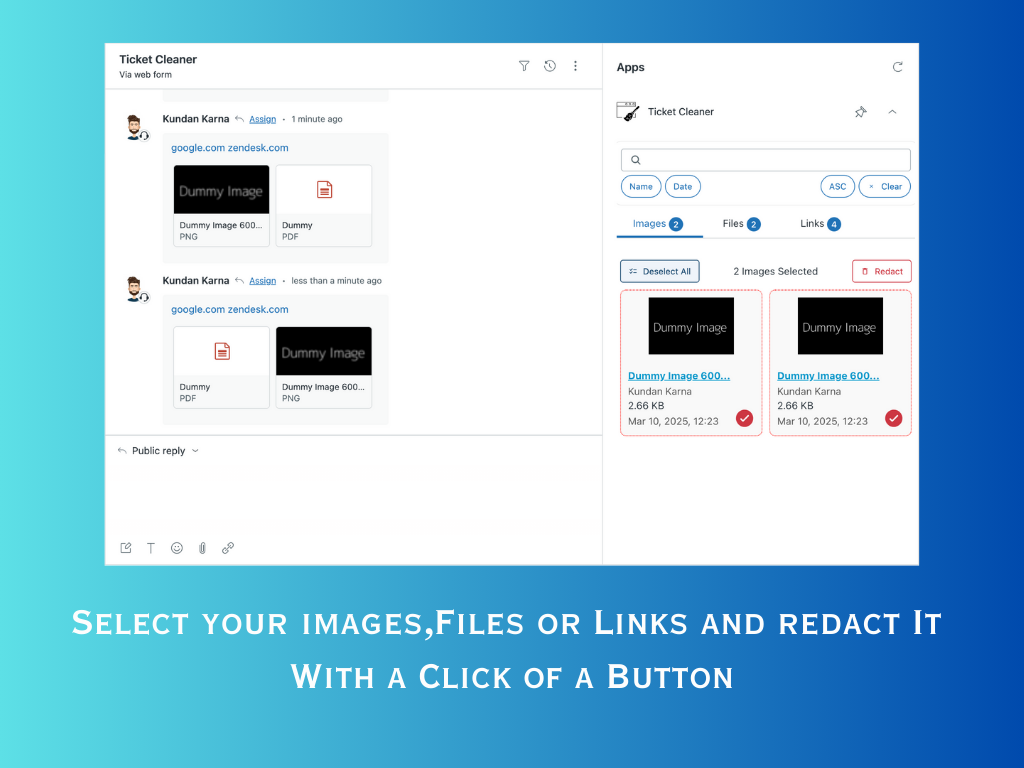1024x768 pixels.
Task: Sort attachments by Date
Action: (x=682, y=186)
